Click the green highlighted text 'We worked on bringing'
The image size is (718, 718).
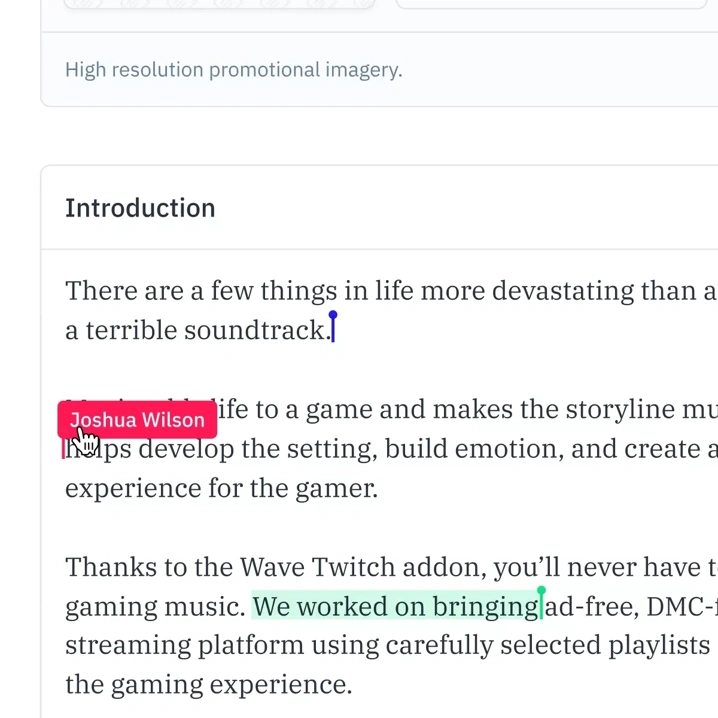tap(394, 607)
